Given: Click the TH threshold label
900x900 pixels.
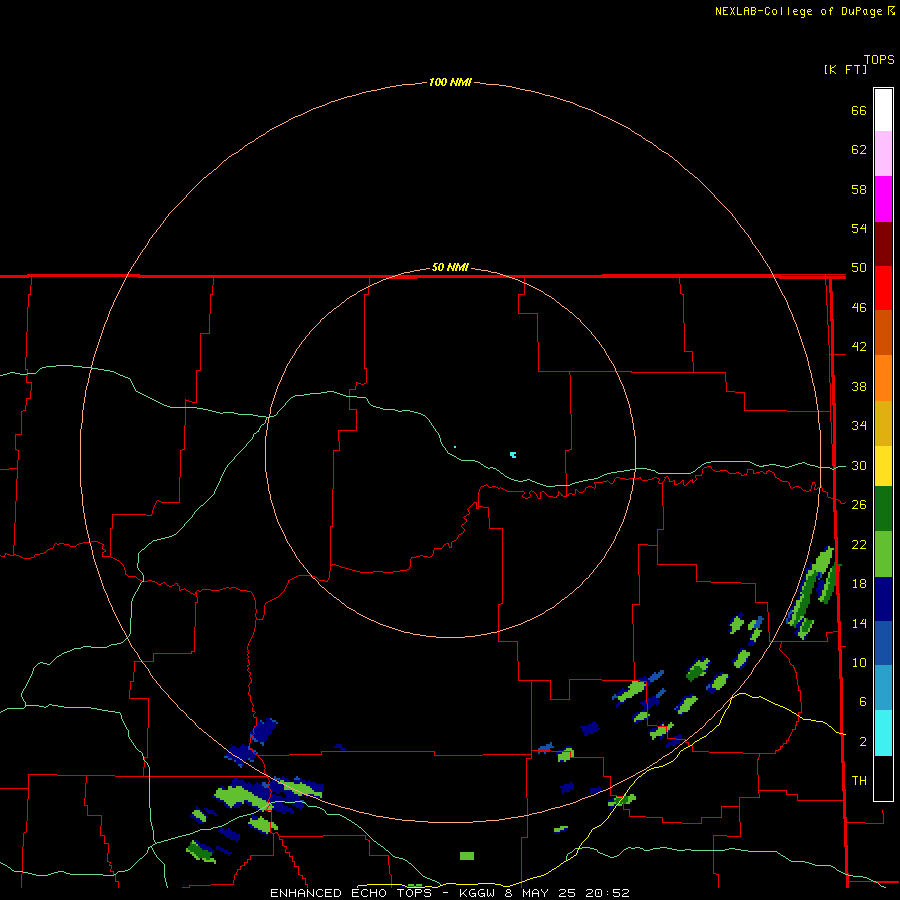Looking at the screenshot, I should point(859,781).
